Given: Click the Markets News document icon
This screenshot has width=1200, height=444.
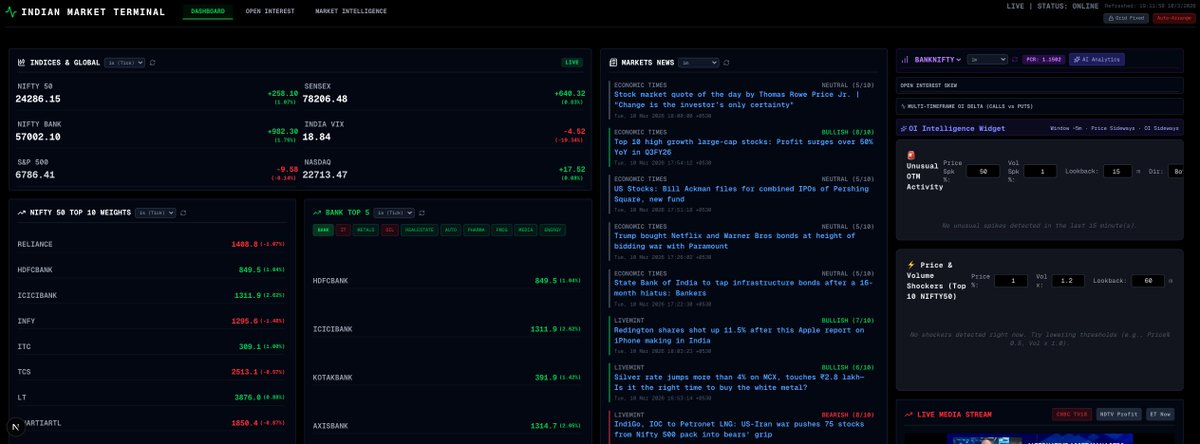Looking at the screenshot, I should pos(613,62).
